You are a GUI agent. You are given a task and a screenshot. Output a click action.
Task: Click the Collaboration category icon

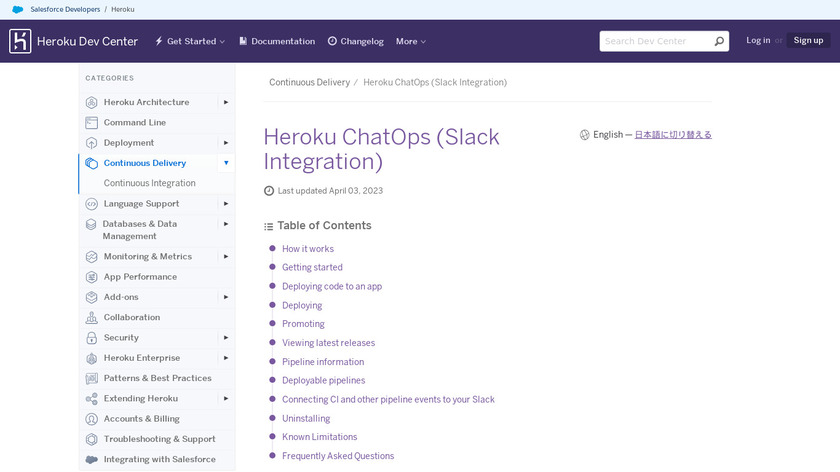[x=92, y=318]
